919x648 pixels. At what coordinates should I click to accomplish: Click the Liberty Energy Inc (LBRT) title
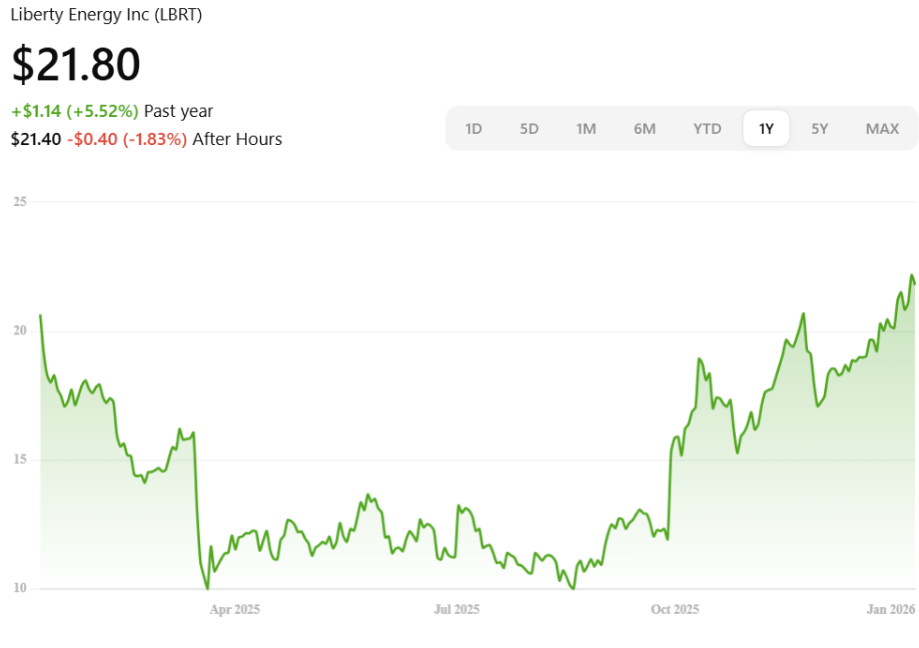click(x=106, y=16)
